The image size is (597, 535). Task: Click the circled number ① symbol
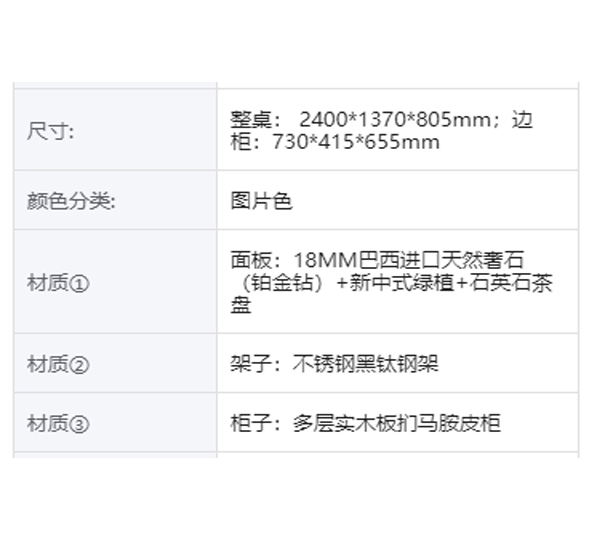(79, 284)
